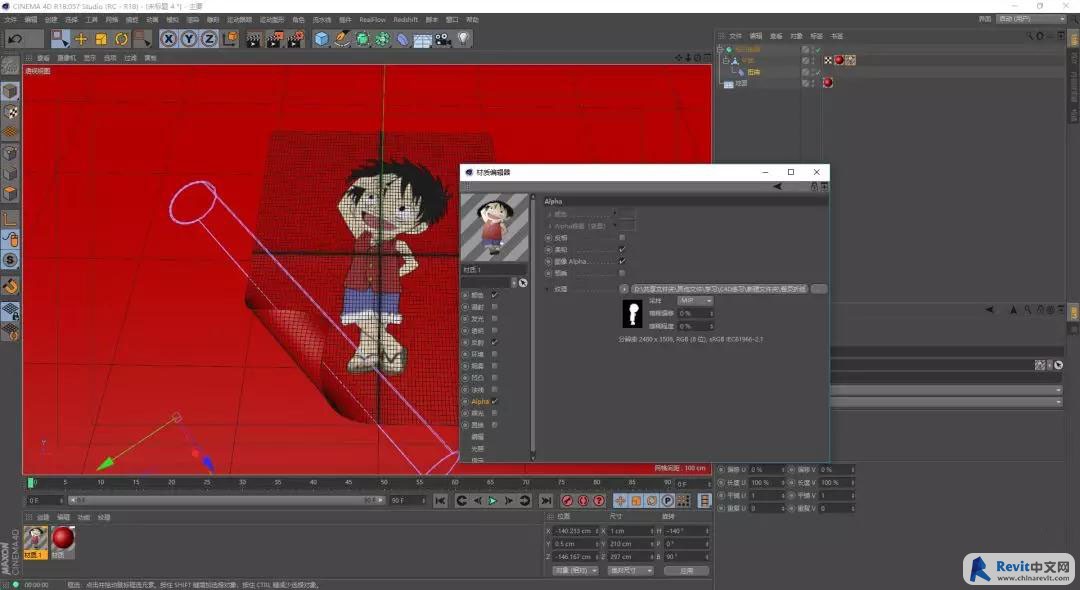The width and height of the screenshot is (1080, 590).
Task: Toggle the 图像 Alpha checkbox
Action: coord(622,262)
